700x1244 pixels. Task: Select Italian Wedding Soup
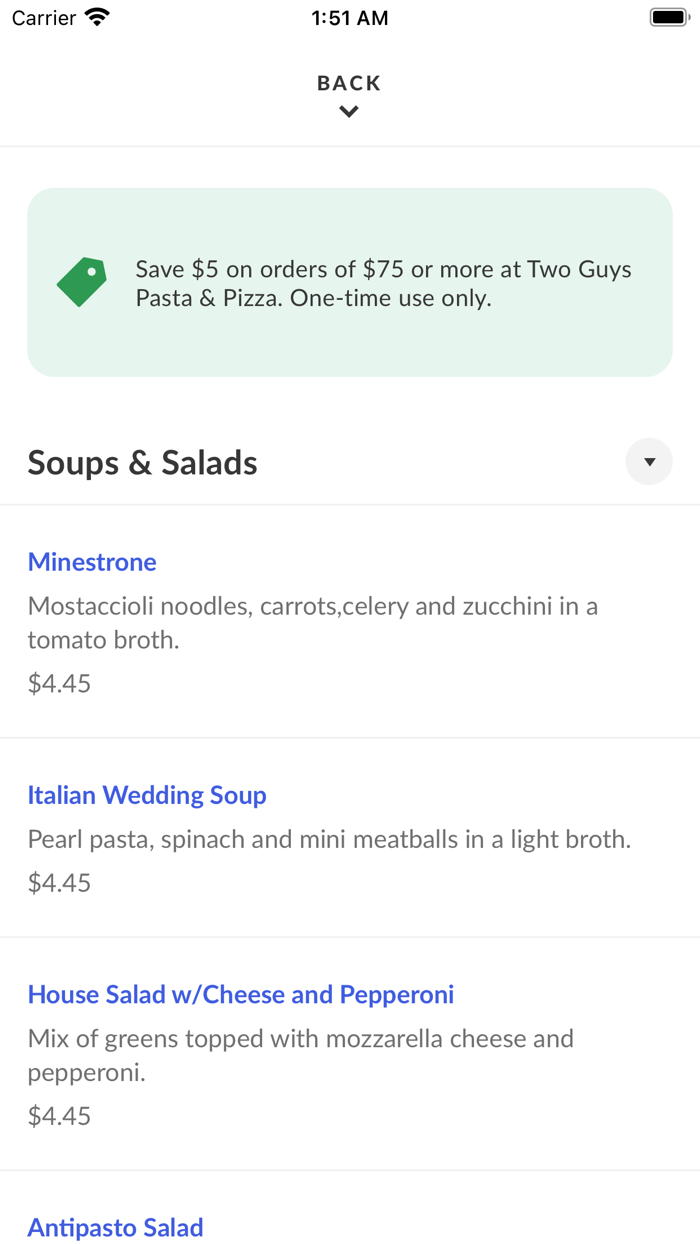[x=148, y=795]
